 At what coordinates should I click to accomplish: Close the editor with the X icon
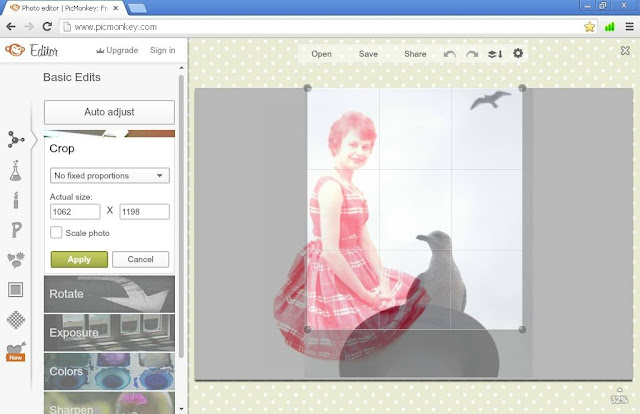click(x=625, y=50)
